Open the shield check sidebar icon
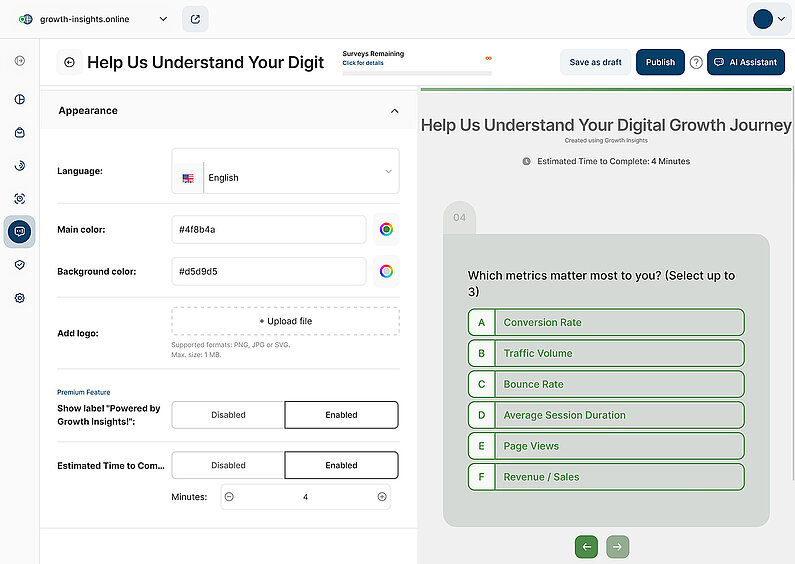 (x=20, y=265)
